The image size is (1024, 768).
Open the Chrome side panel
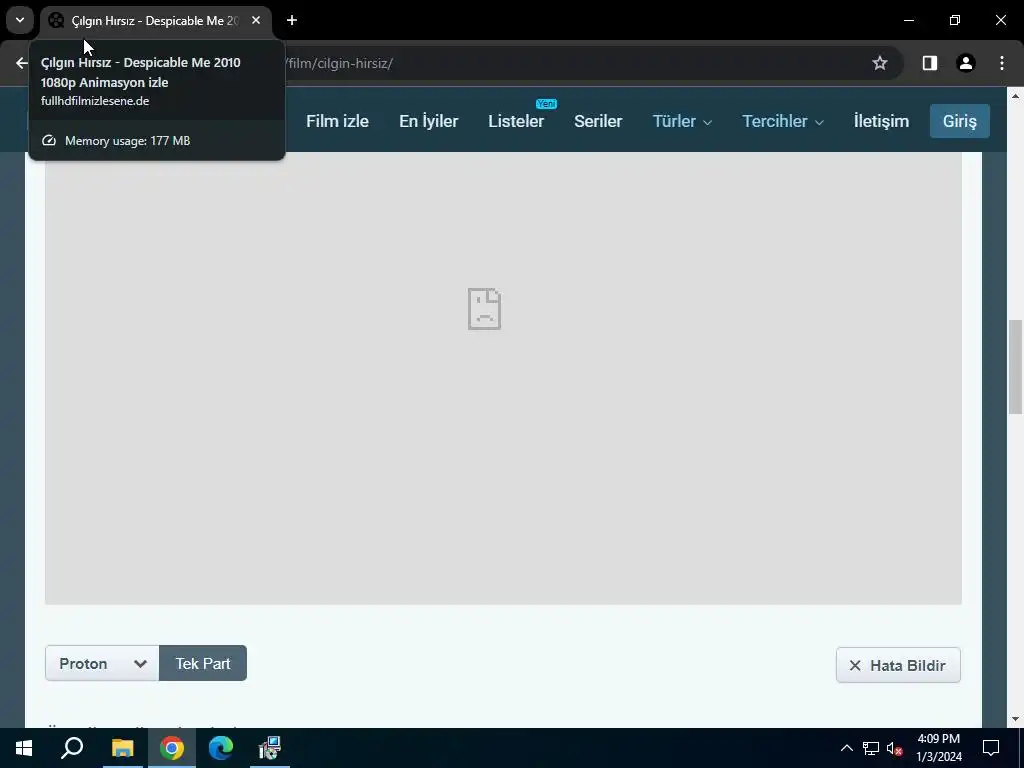click(929, 63)
